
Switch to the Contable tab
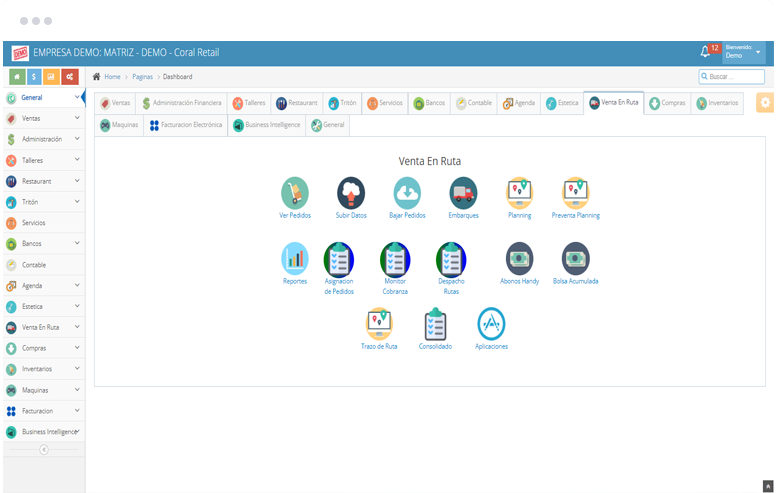click(x=474, y=103)
